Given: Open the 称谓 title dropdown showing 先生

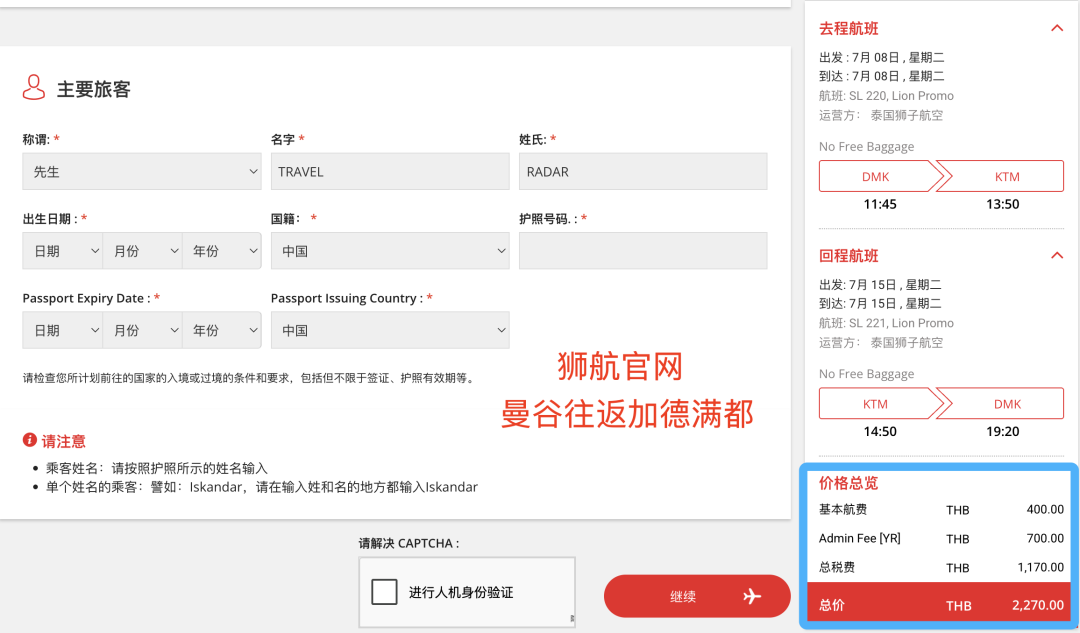Looking at the screenshot, I should tap(141, 171).
